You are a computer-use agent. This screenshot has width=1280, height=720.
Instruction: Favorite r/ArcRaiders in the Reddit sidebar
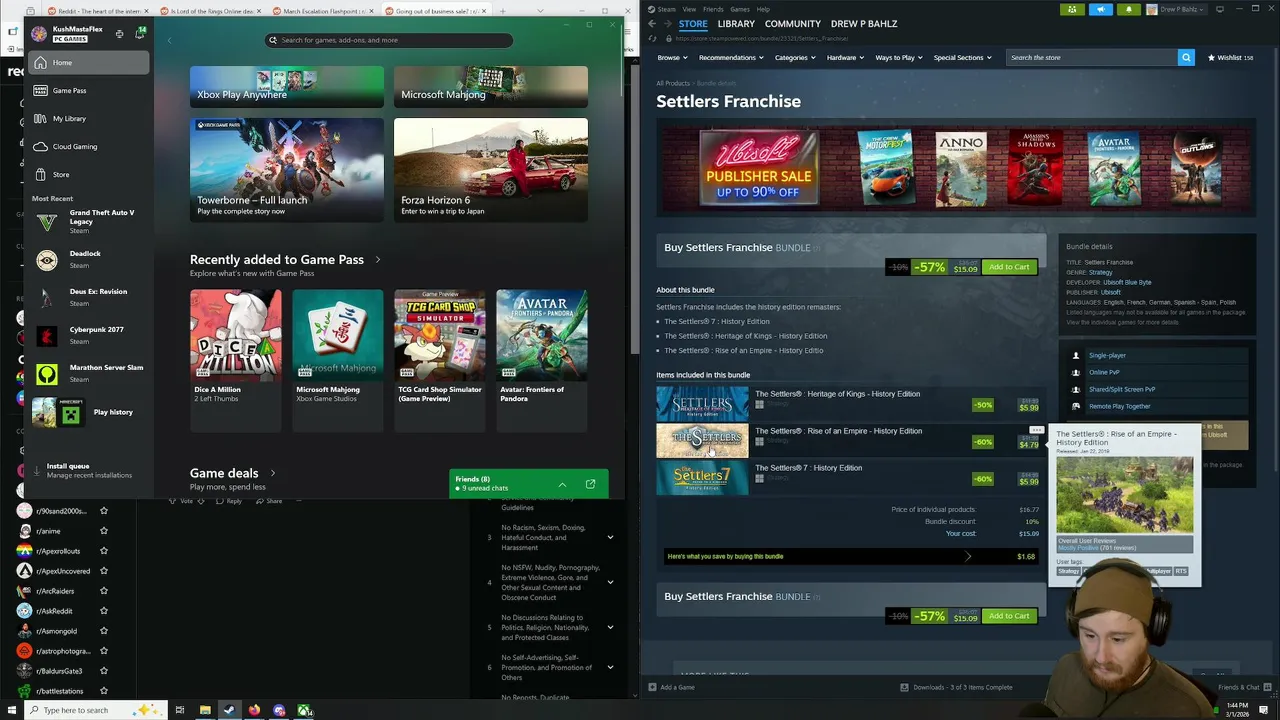point(103,591)
